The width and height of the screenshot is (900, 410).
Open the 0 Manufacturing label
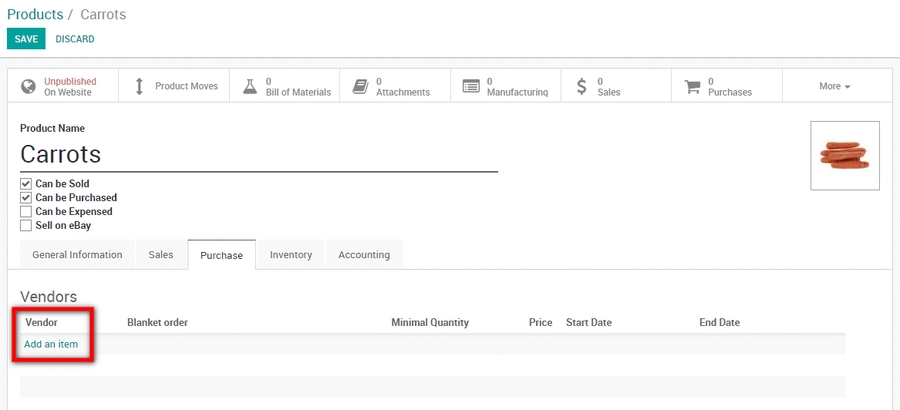[x=518, y=87]
